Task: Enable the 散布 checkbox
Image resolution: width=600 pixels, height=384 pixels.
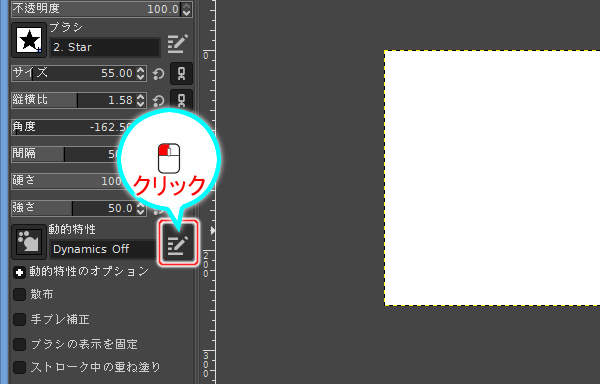Action: click(x=20, y=295)
